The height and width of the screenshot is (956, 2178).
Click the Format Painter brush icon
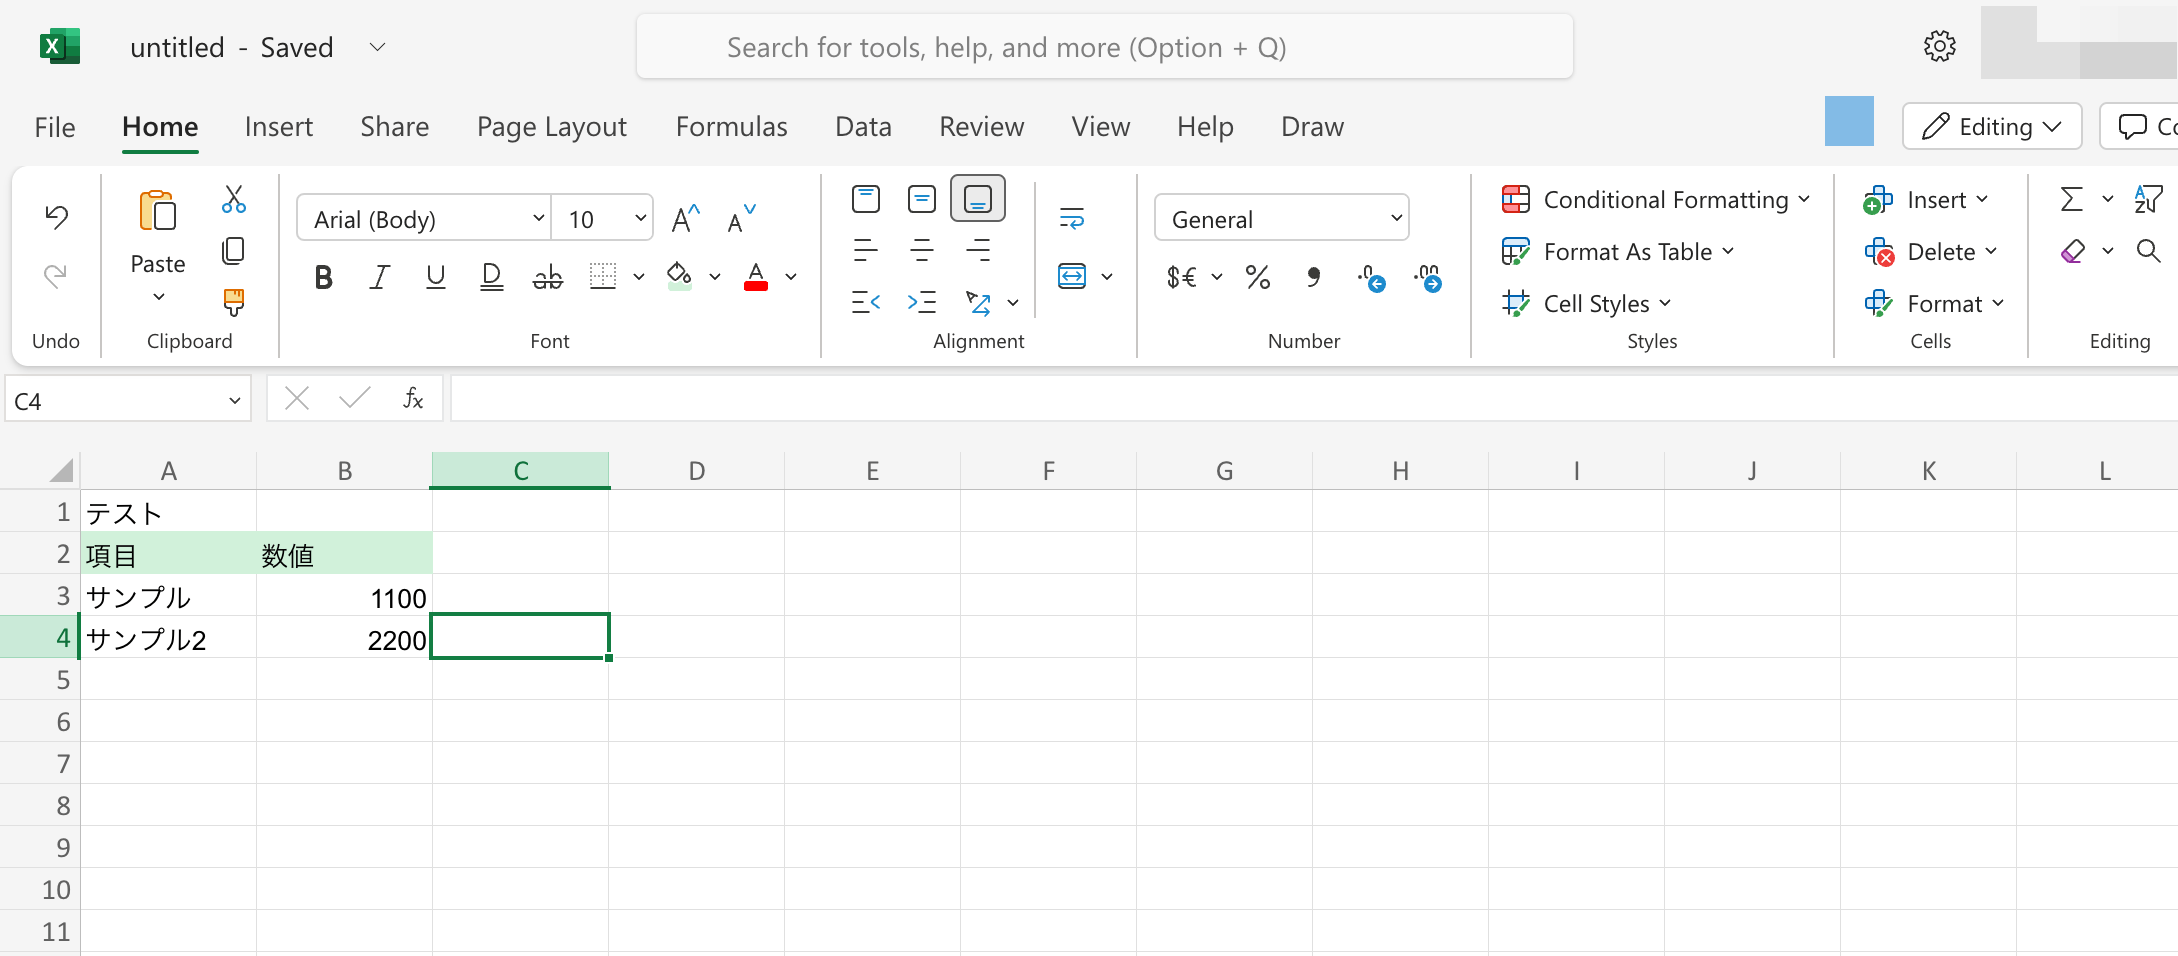(233, 301)
